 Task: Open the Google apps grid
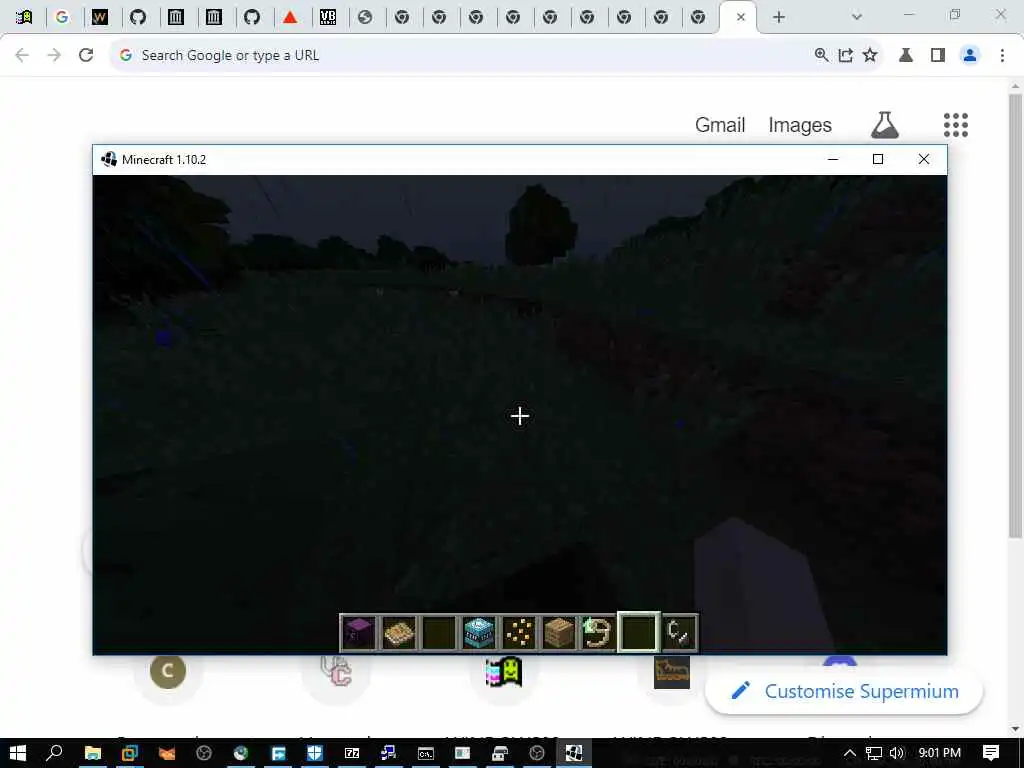tap(955, 125)
